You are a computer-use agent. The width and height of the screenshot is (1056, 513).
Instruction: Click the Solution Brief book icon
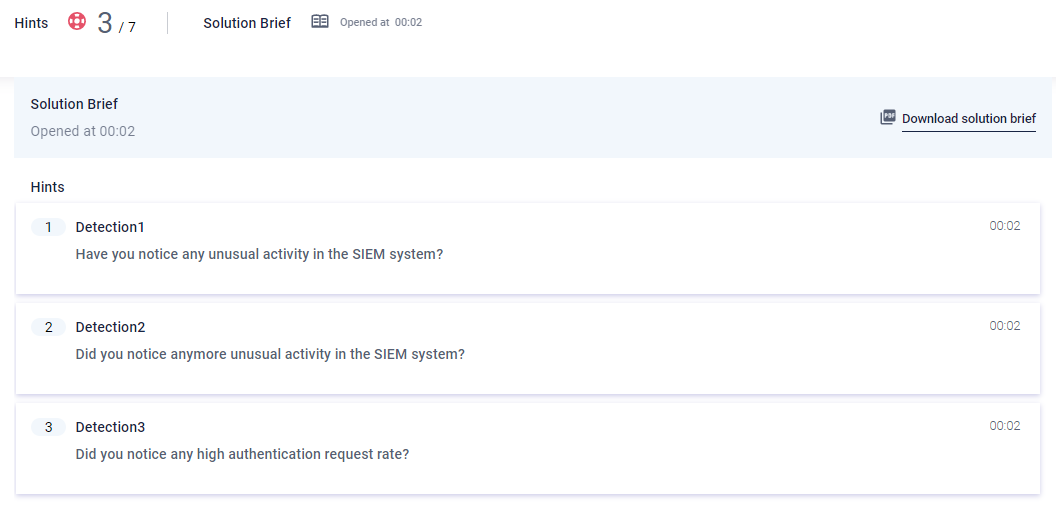coord(320,21)
